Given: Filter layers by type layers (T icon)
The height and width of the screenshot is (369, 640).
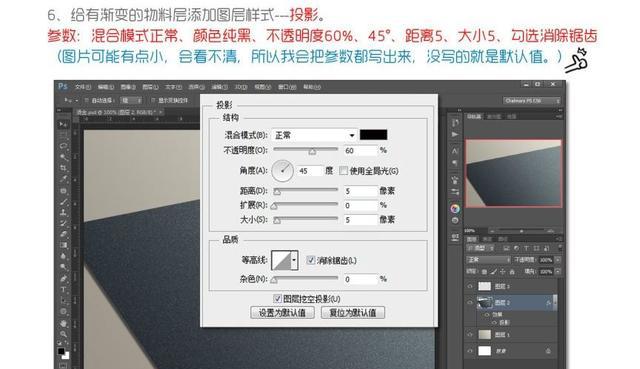Looking at the screenshot, I should click(x=526, y=248).
